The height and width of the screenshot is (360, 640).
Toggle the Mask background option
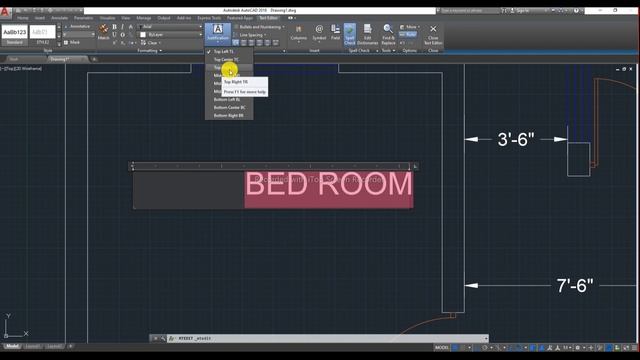72,42
